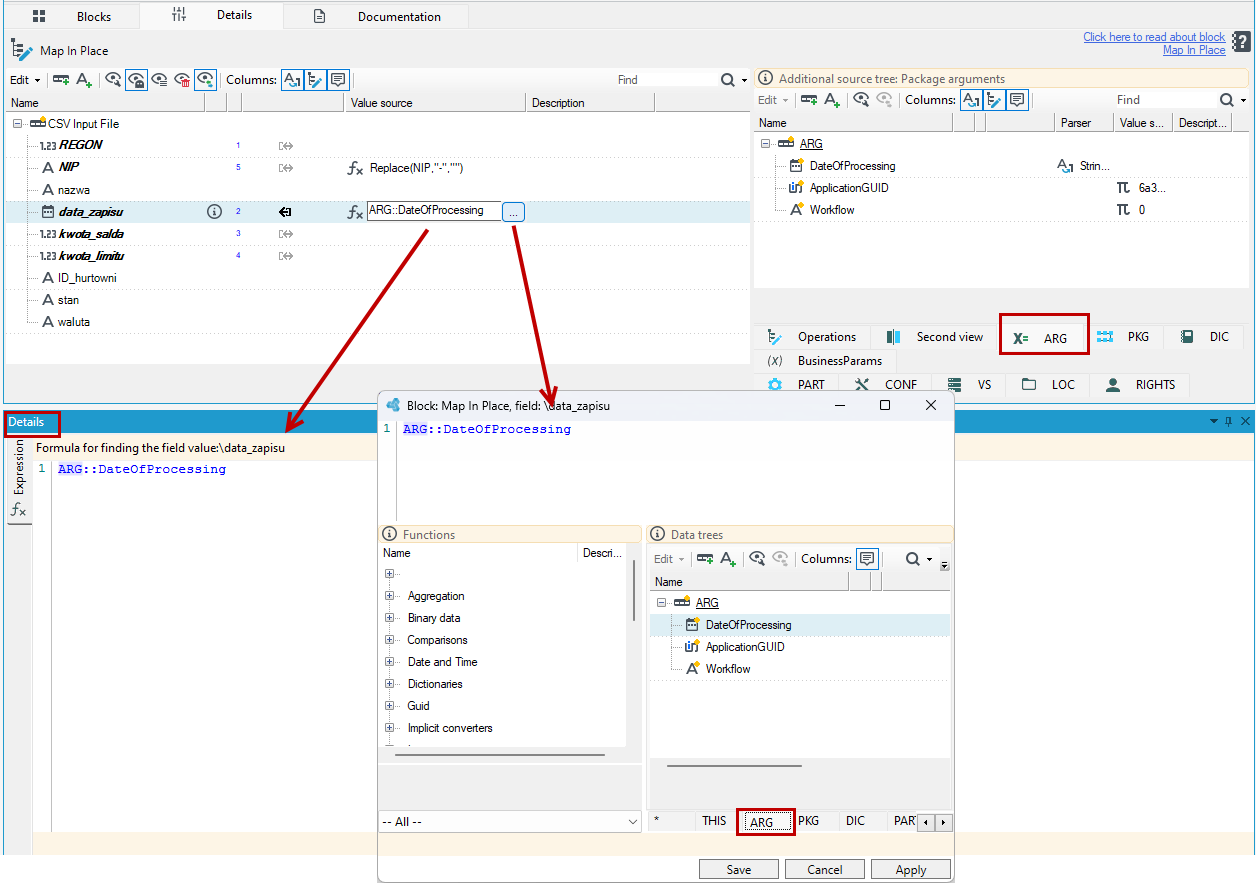Expand the Date and Time functions group
Viewport: 1256px width, 885px height.
[x=389, y=662]
